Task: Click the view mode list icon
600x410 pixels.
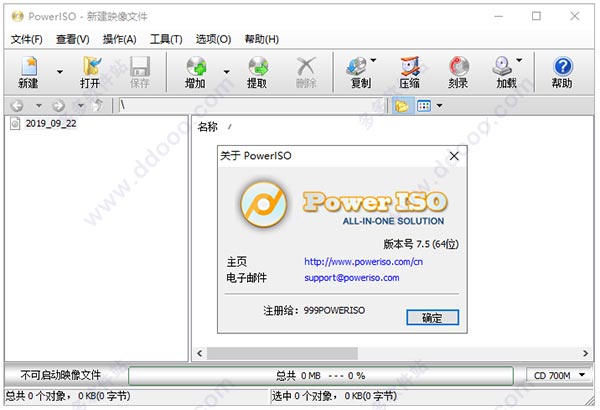Action: [424, 106]
